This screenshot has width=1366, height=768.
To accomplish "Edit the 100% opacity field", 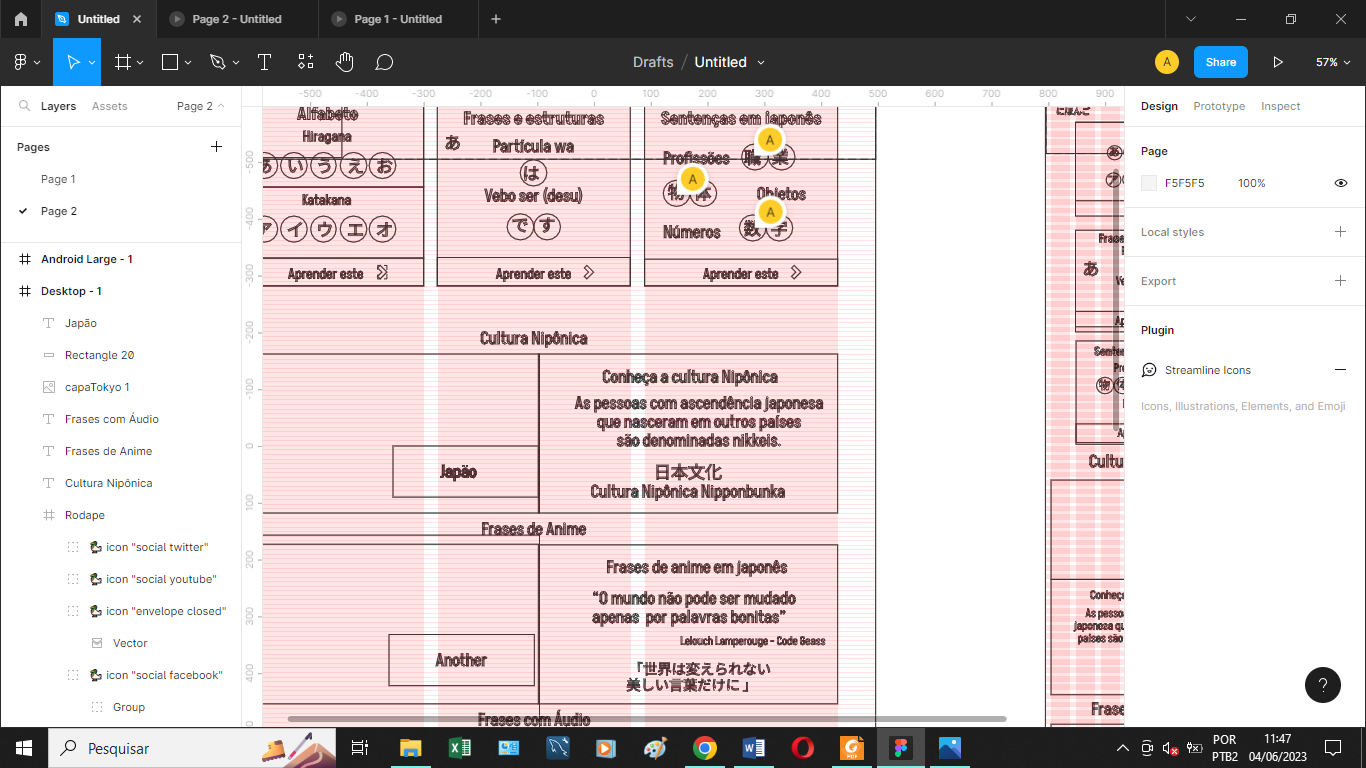I will pyautogui.click(x=1252, y=183).
